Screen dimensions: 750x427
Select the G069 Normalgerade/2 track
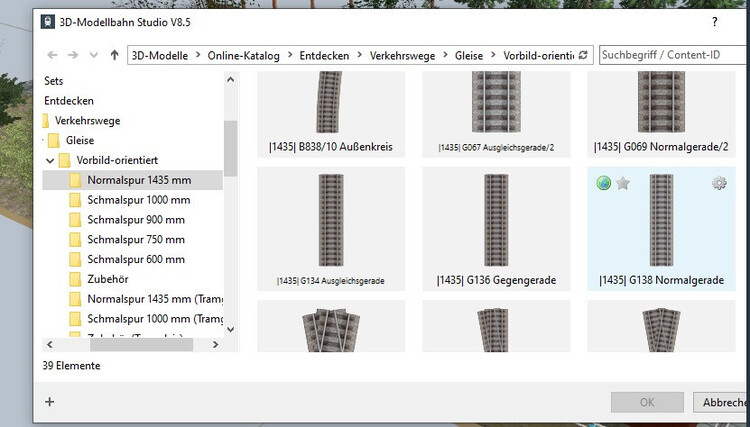(661, 114)
